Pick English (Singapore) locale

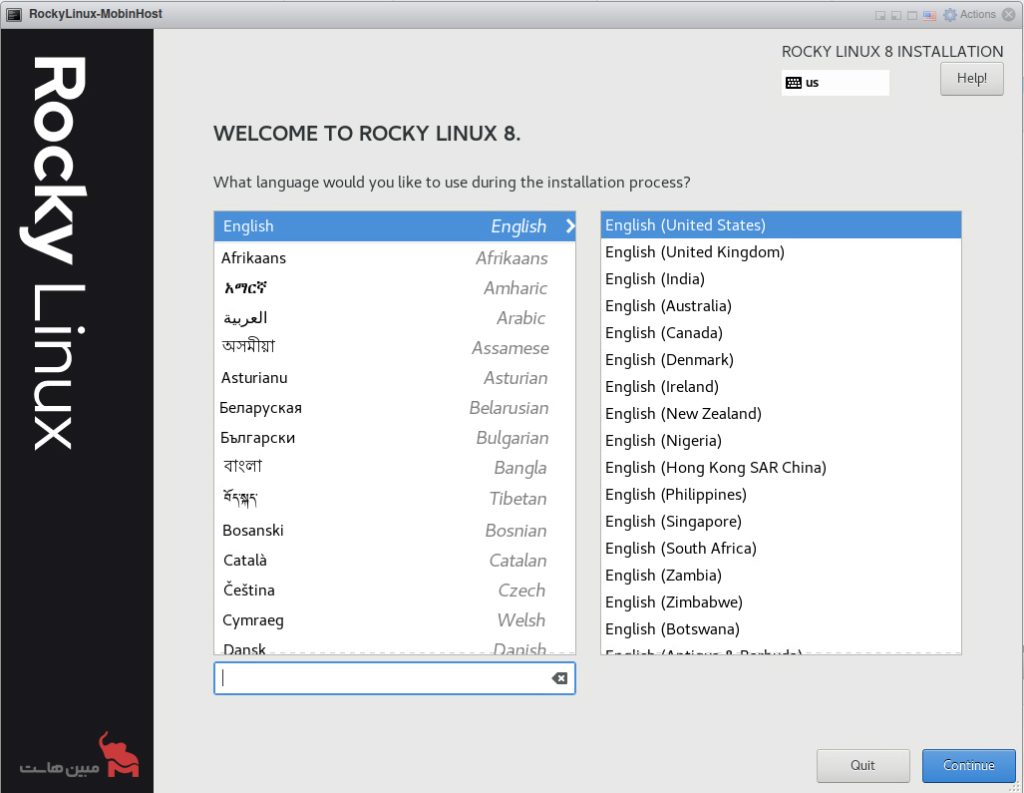tap(780, 521)
